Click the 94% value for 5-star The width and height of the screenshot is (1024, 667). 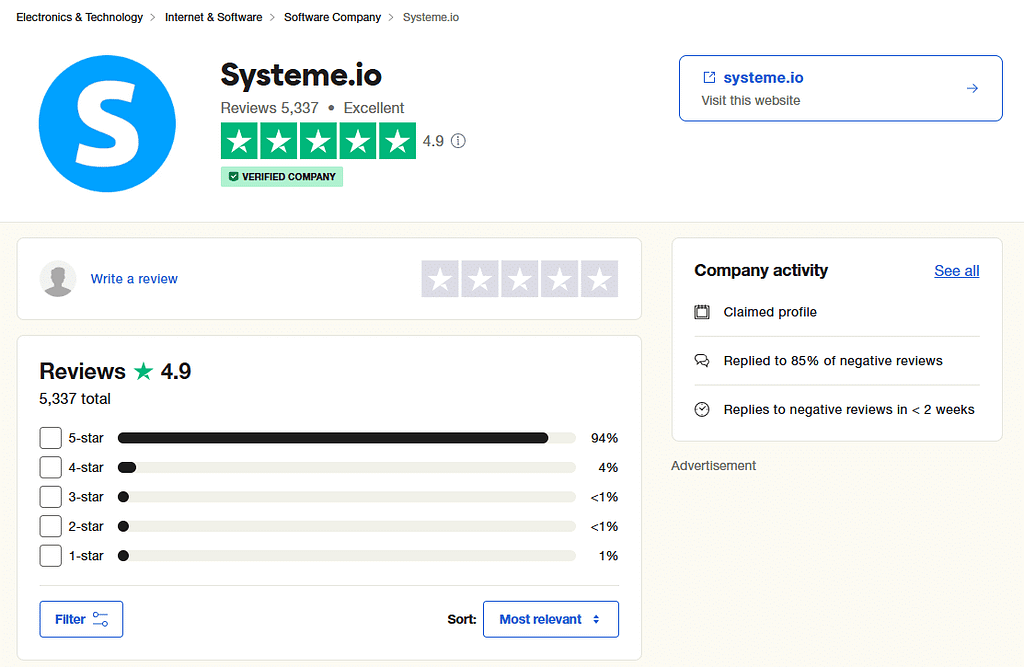[604, 438]
